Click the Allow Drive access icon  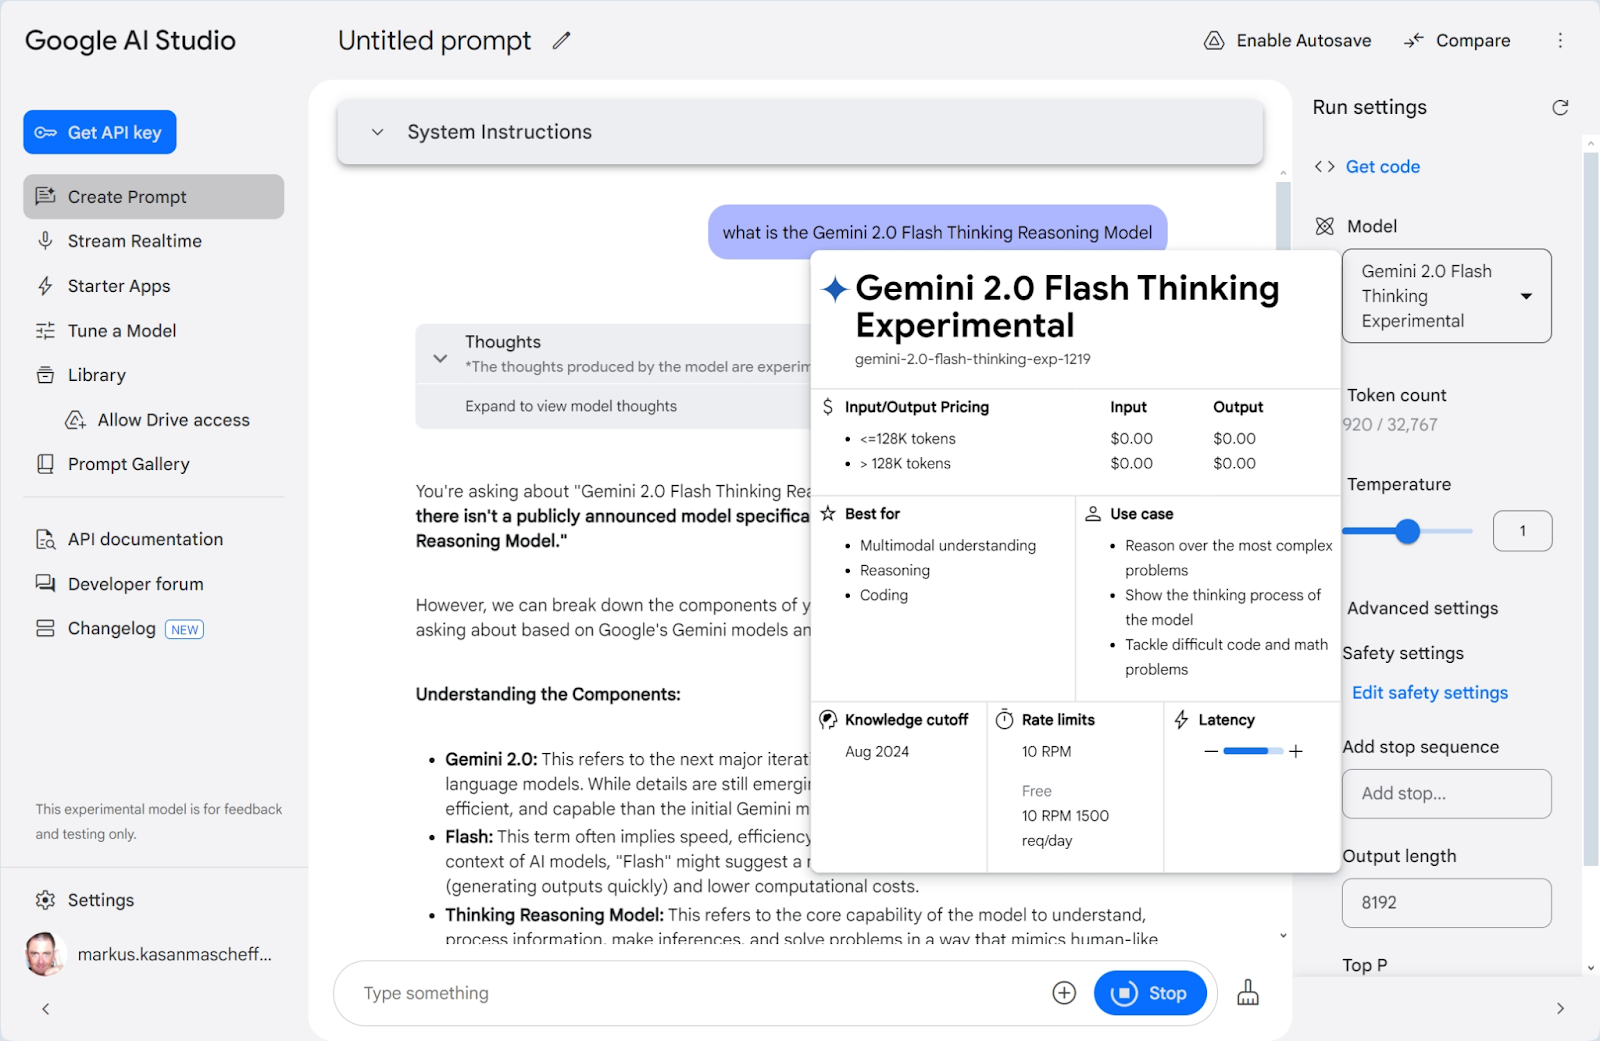75,420
